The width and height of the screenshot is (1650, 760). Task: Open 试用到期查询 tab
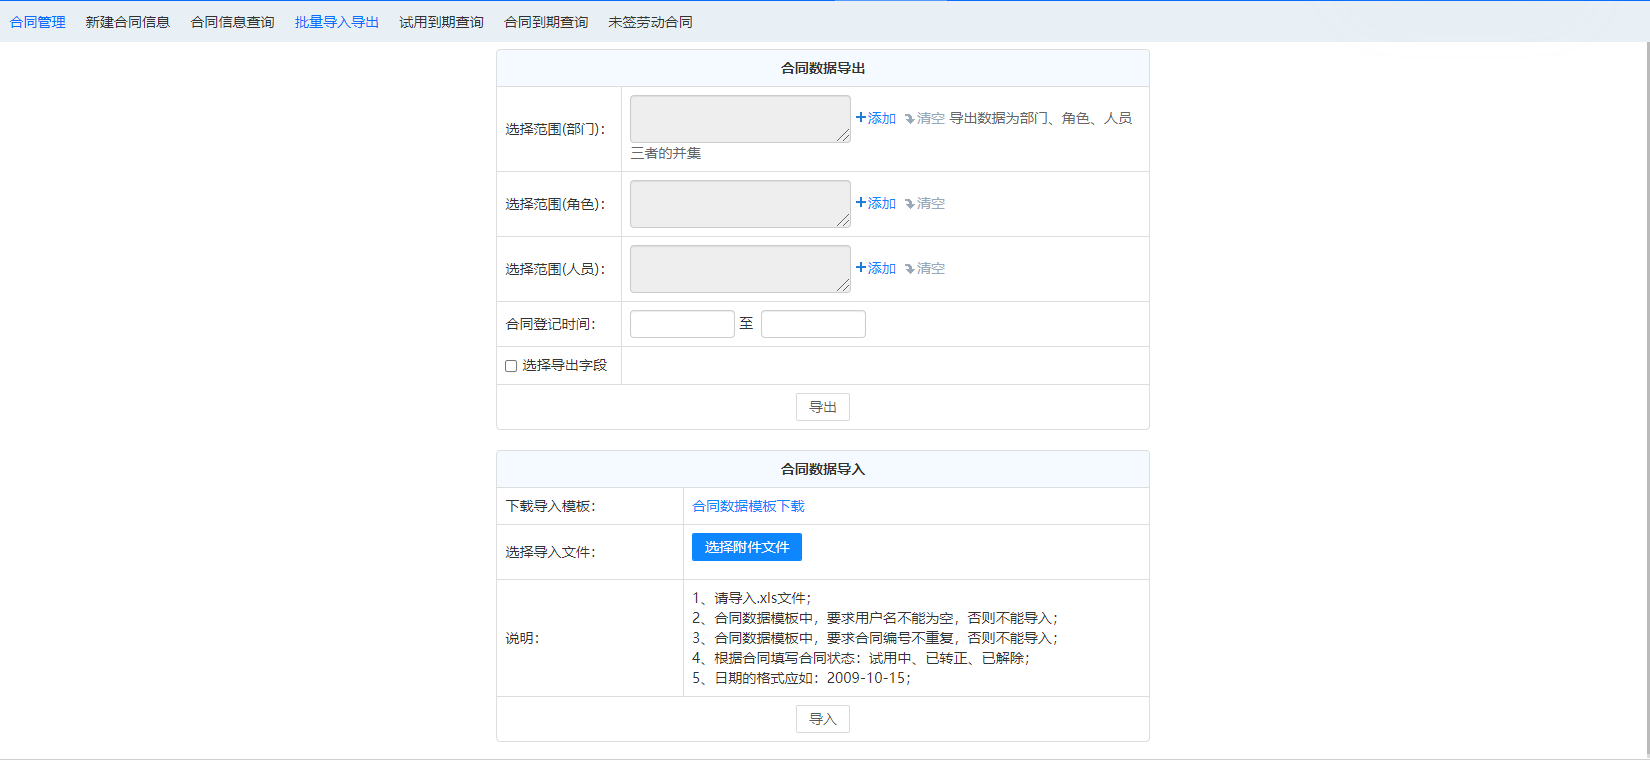[x=441, y=22]
